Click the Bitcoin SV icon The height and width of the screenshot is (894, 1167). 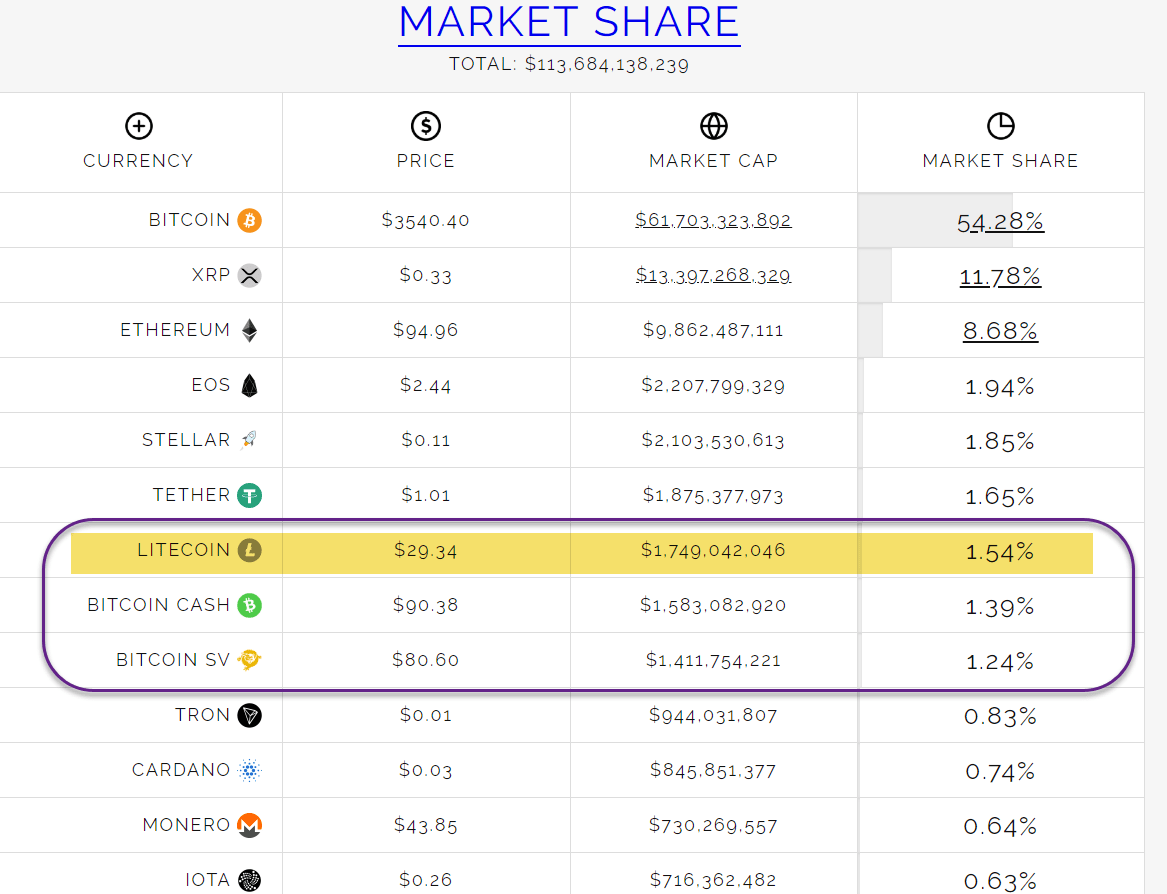(249, 660)
